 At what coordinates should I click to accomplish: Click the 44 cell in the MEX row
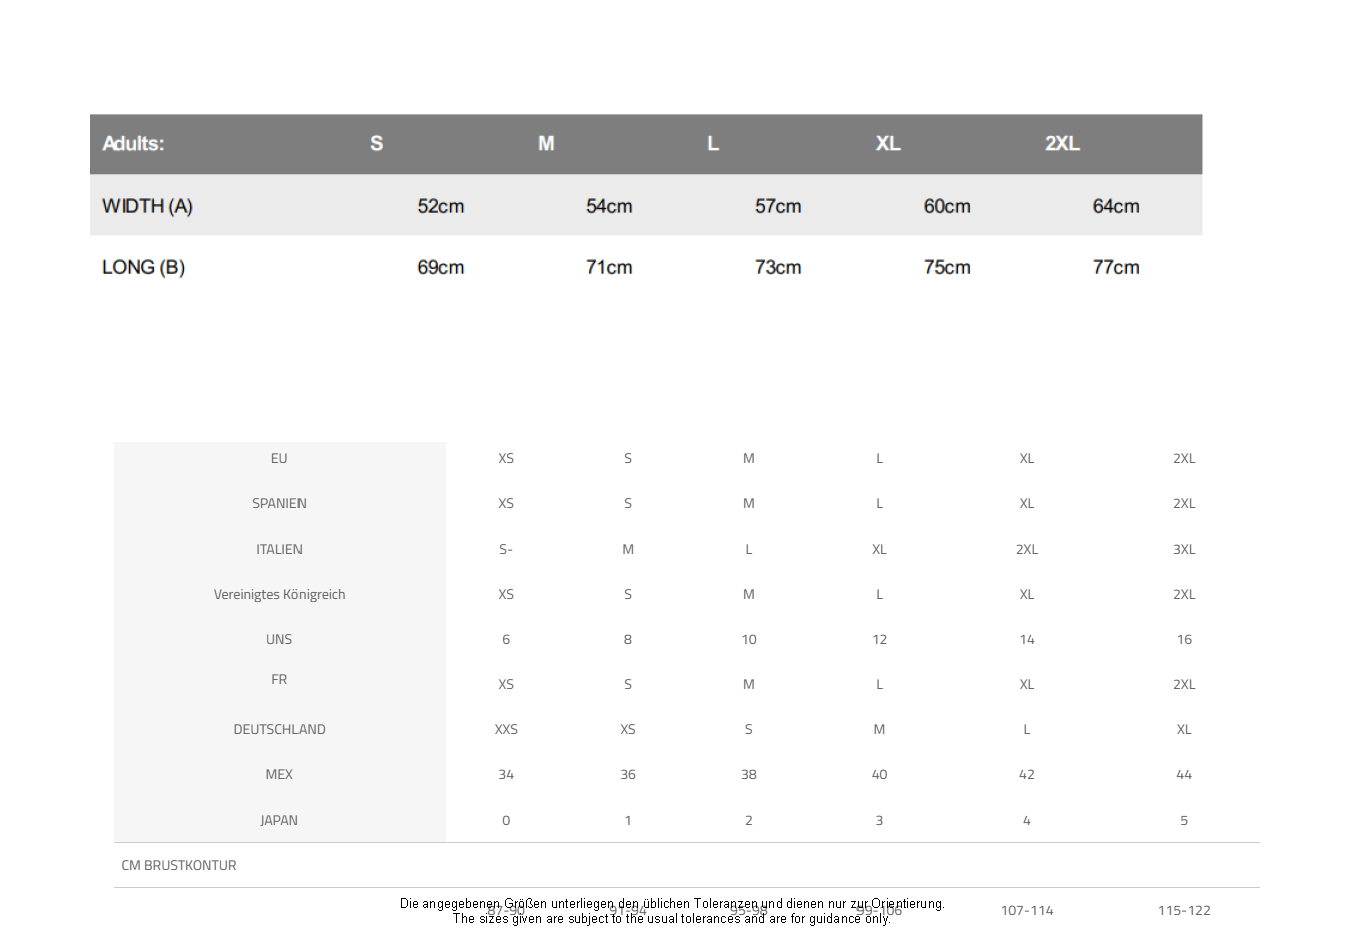(x=1184, y=774)
